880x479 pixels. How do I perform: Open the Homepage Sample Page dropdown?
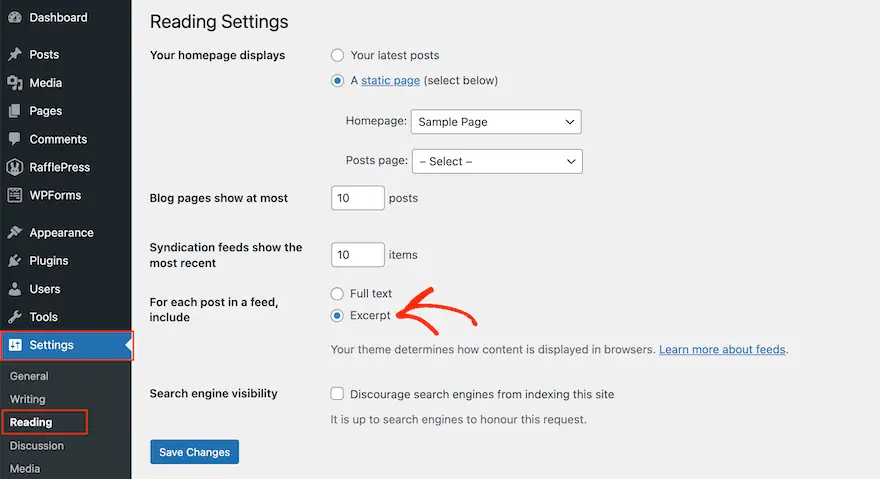click(496, 122)
